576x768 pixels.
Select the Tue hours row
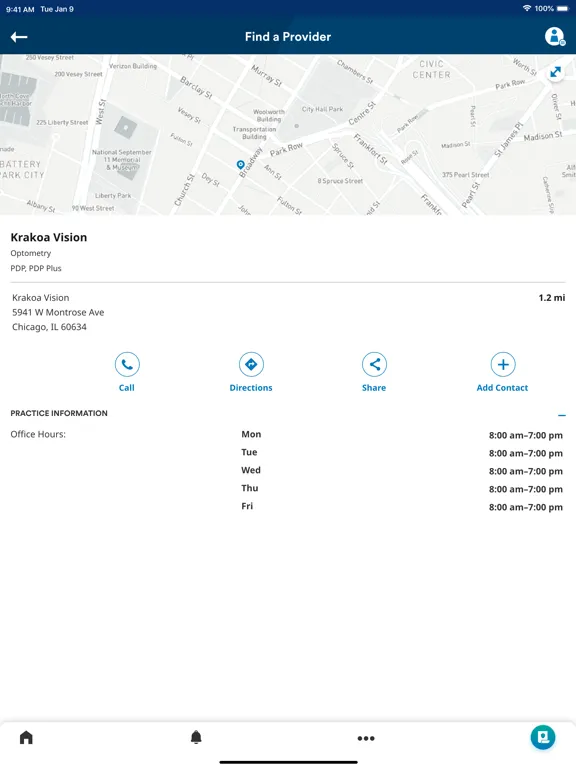402,453
